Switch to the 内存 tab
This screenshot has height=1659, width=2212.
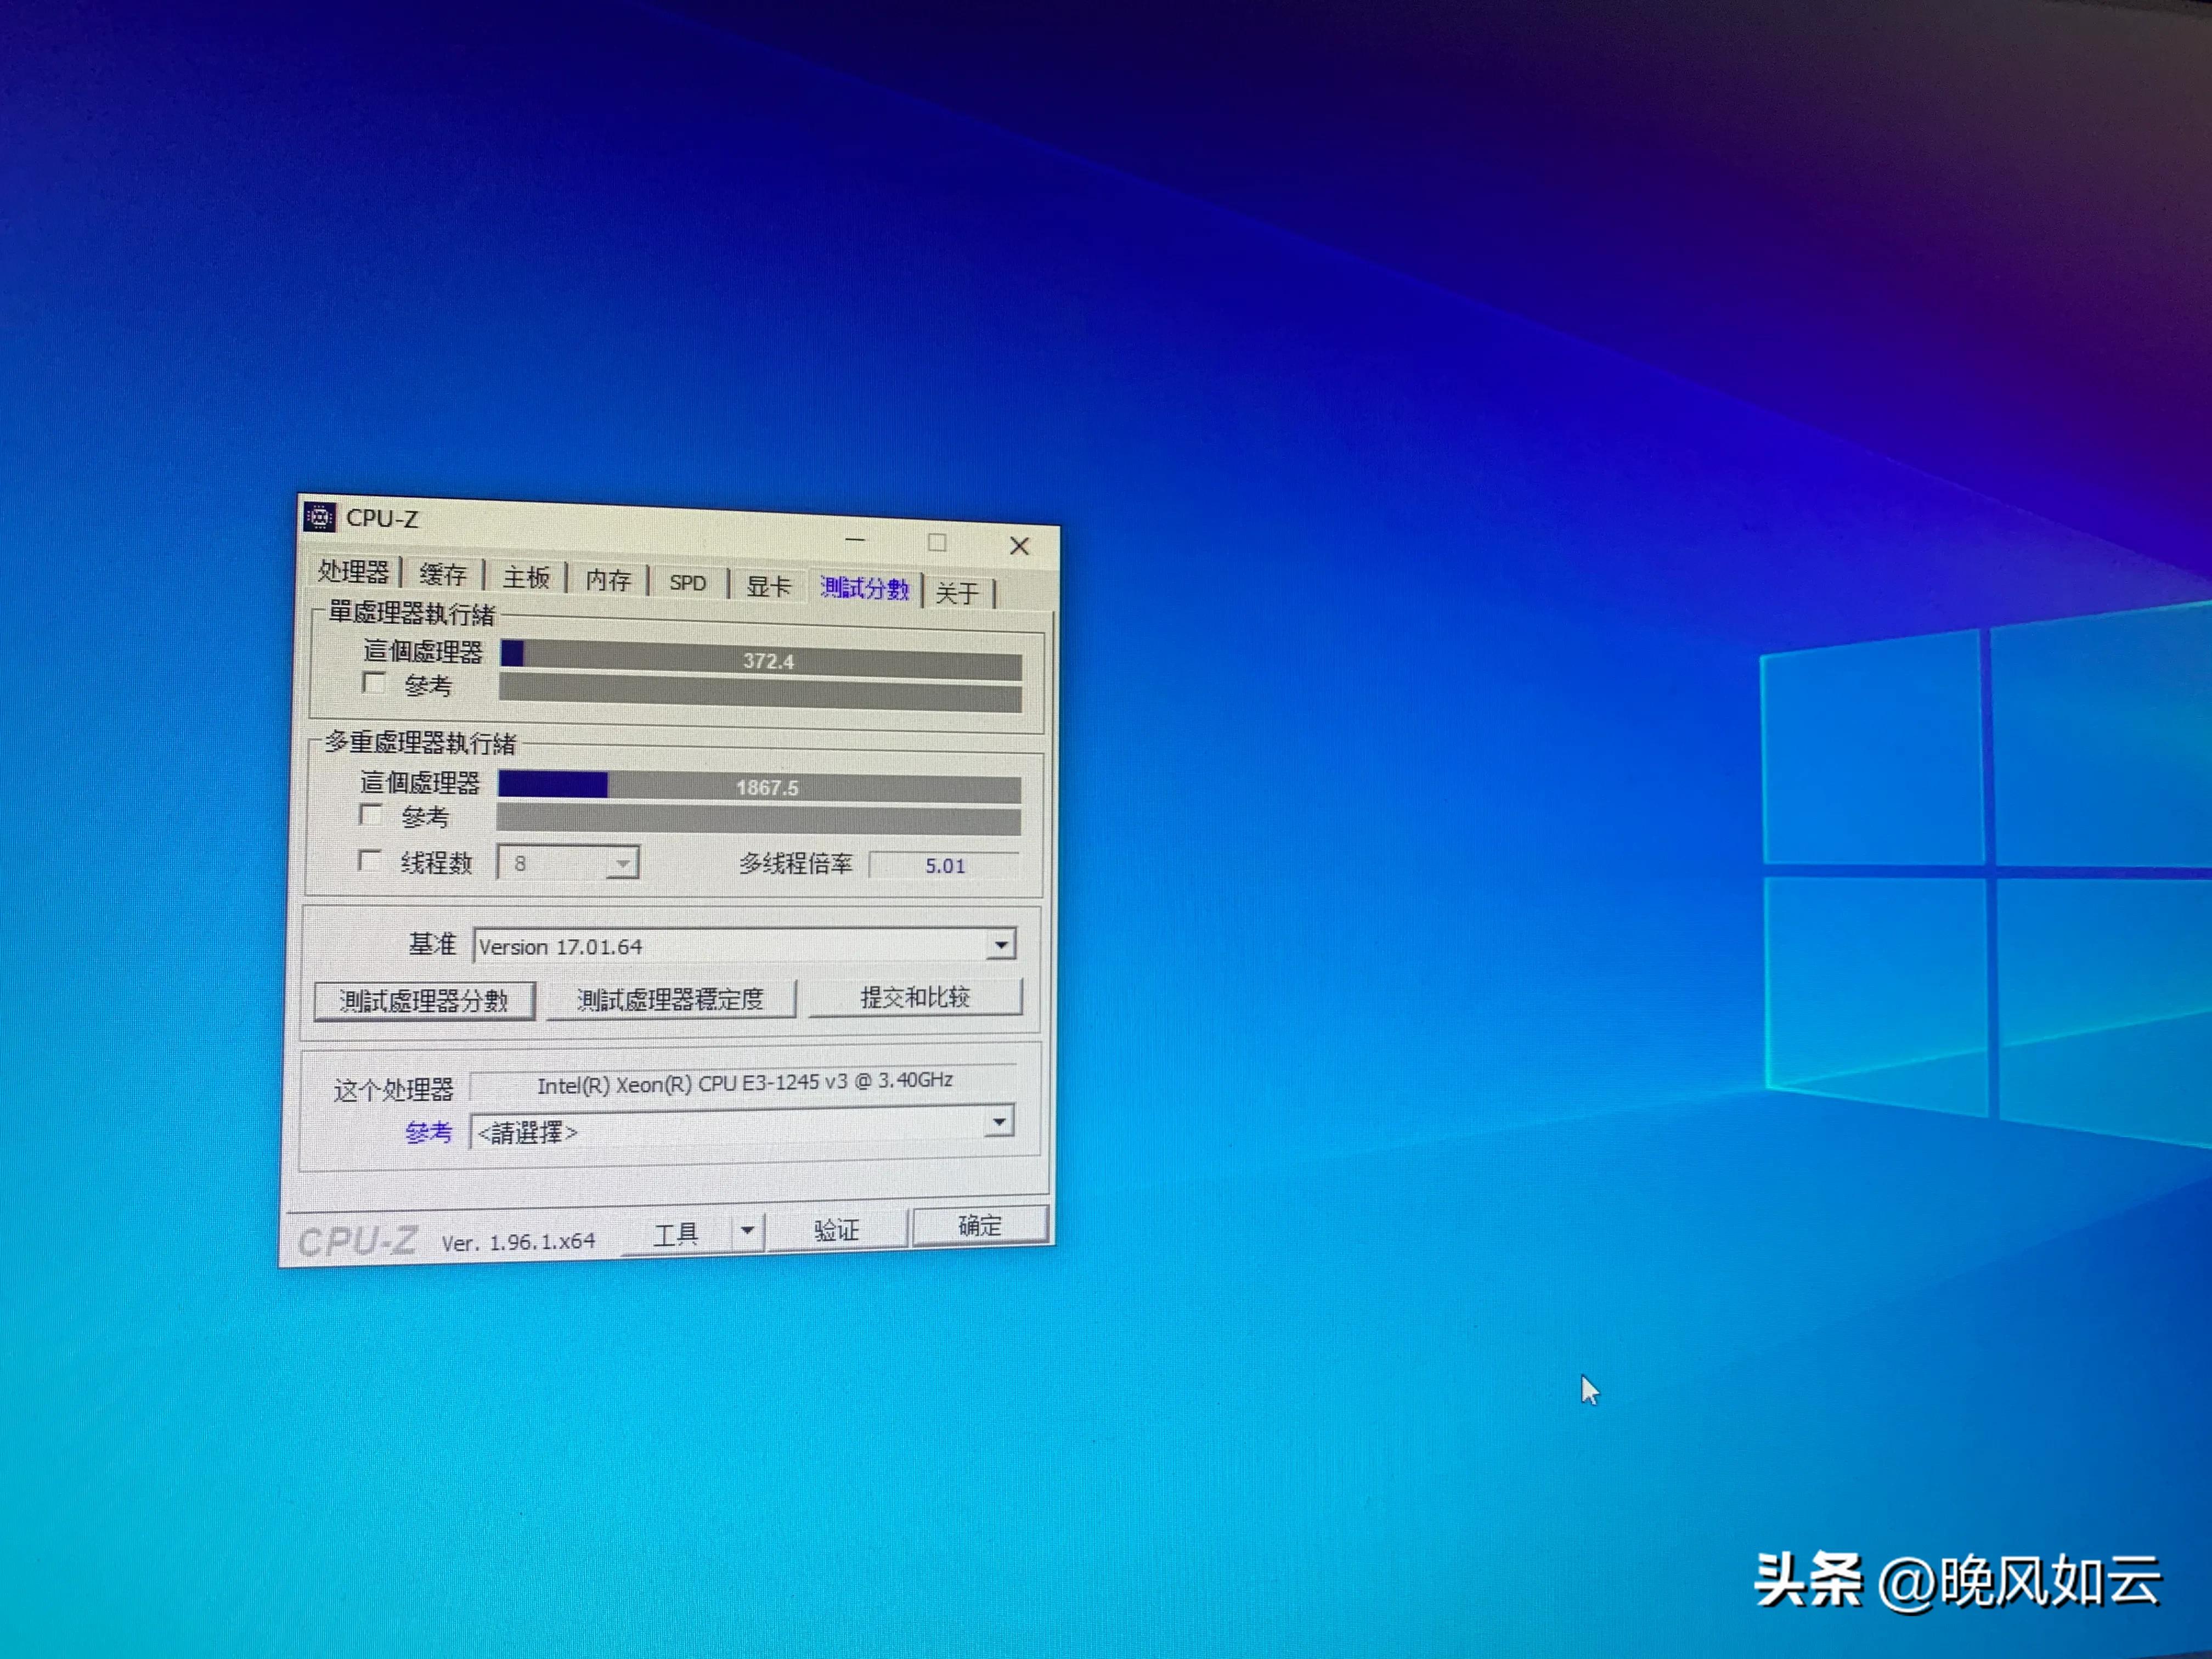[x=608, y=580]
